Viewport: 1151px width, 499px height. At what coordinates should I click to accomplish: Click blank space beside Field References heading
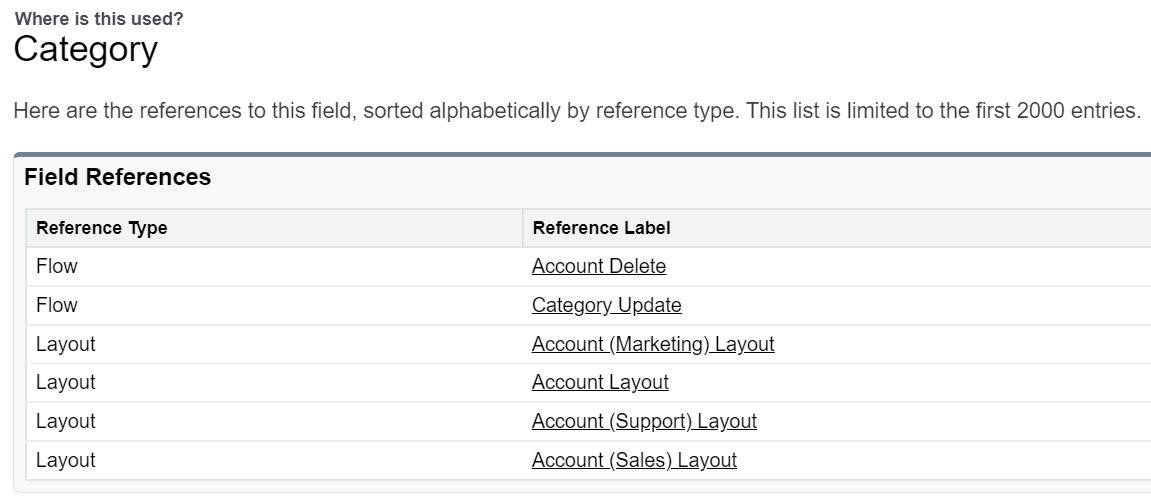[700, 178]
